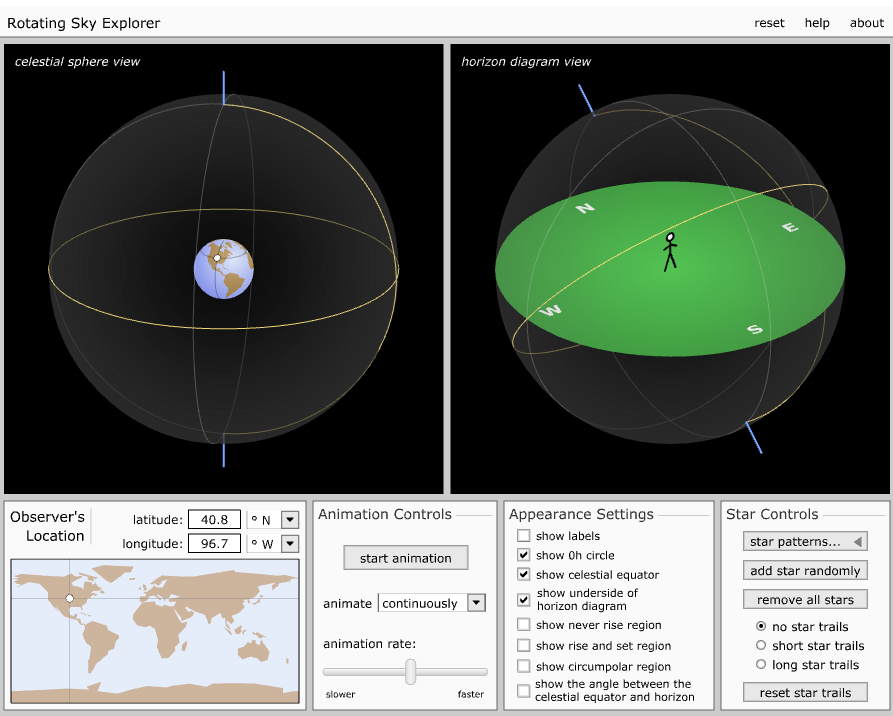Expand the animate continuously dropdown
The image size is (893, 716).
[x=476, y=603]
